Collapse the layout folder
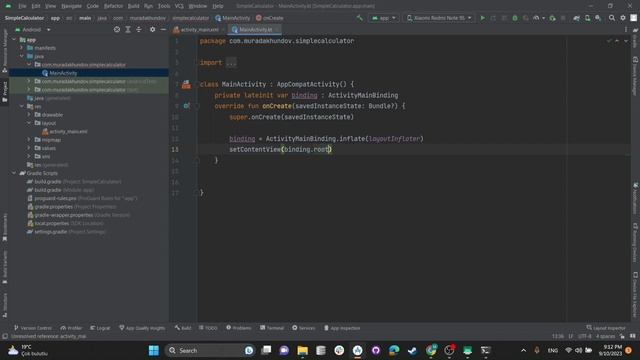This screenshot has height=360, width=640. click(29, 123)
